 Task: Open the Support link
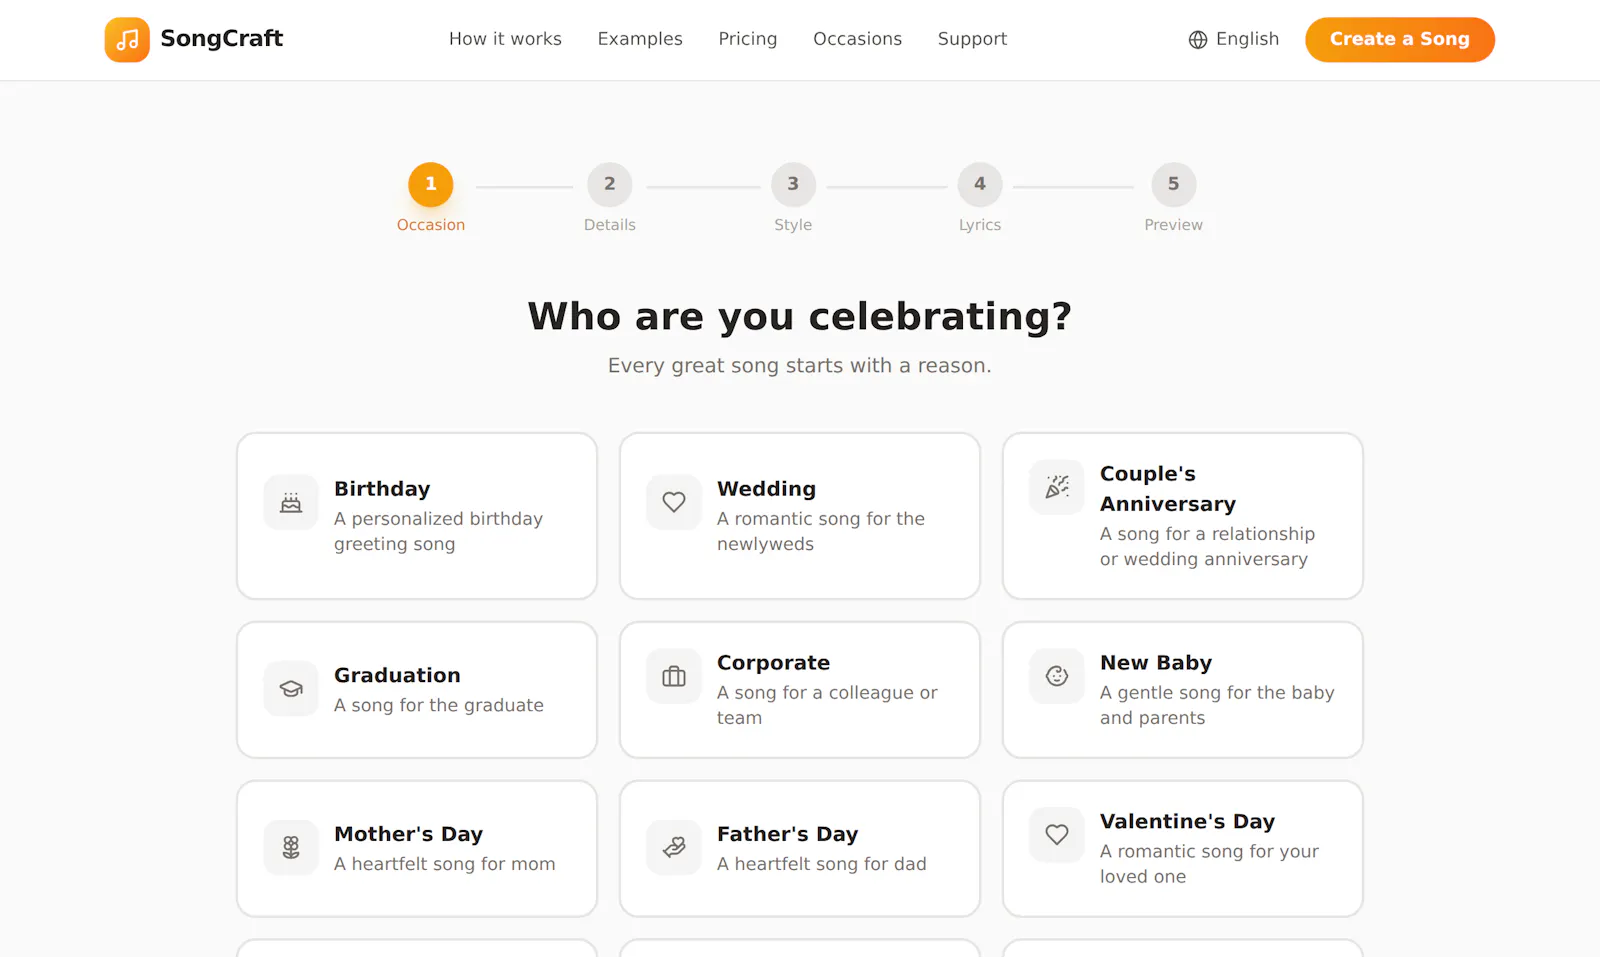[x=972, y=39]
